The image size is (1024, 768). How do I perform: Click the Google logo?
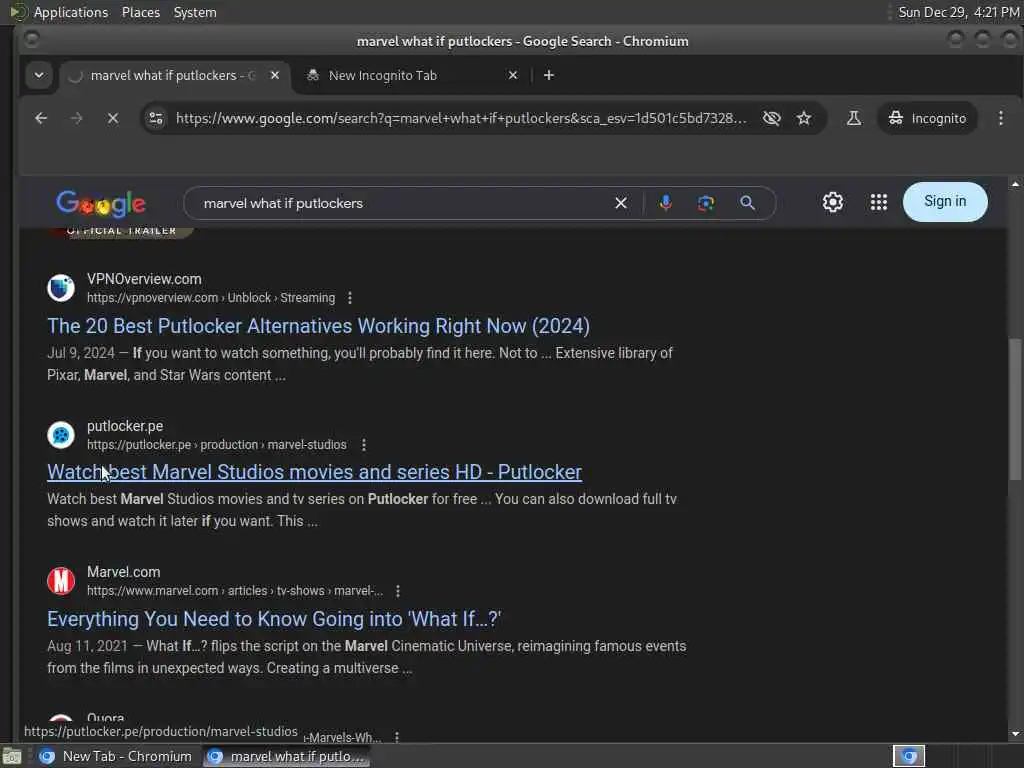tap(101, 204)
